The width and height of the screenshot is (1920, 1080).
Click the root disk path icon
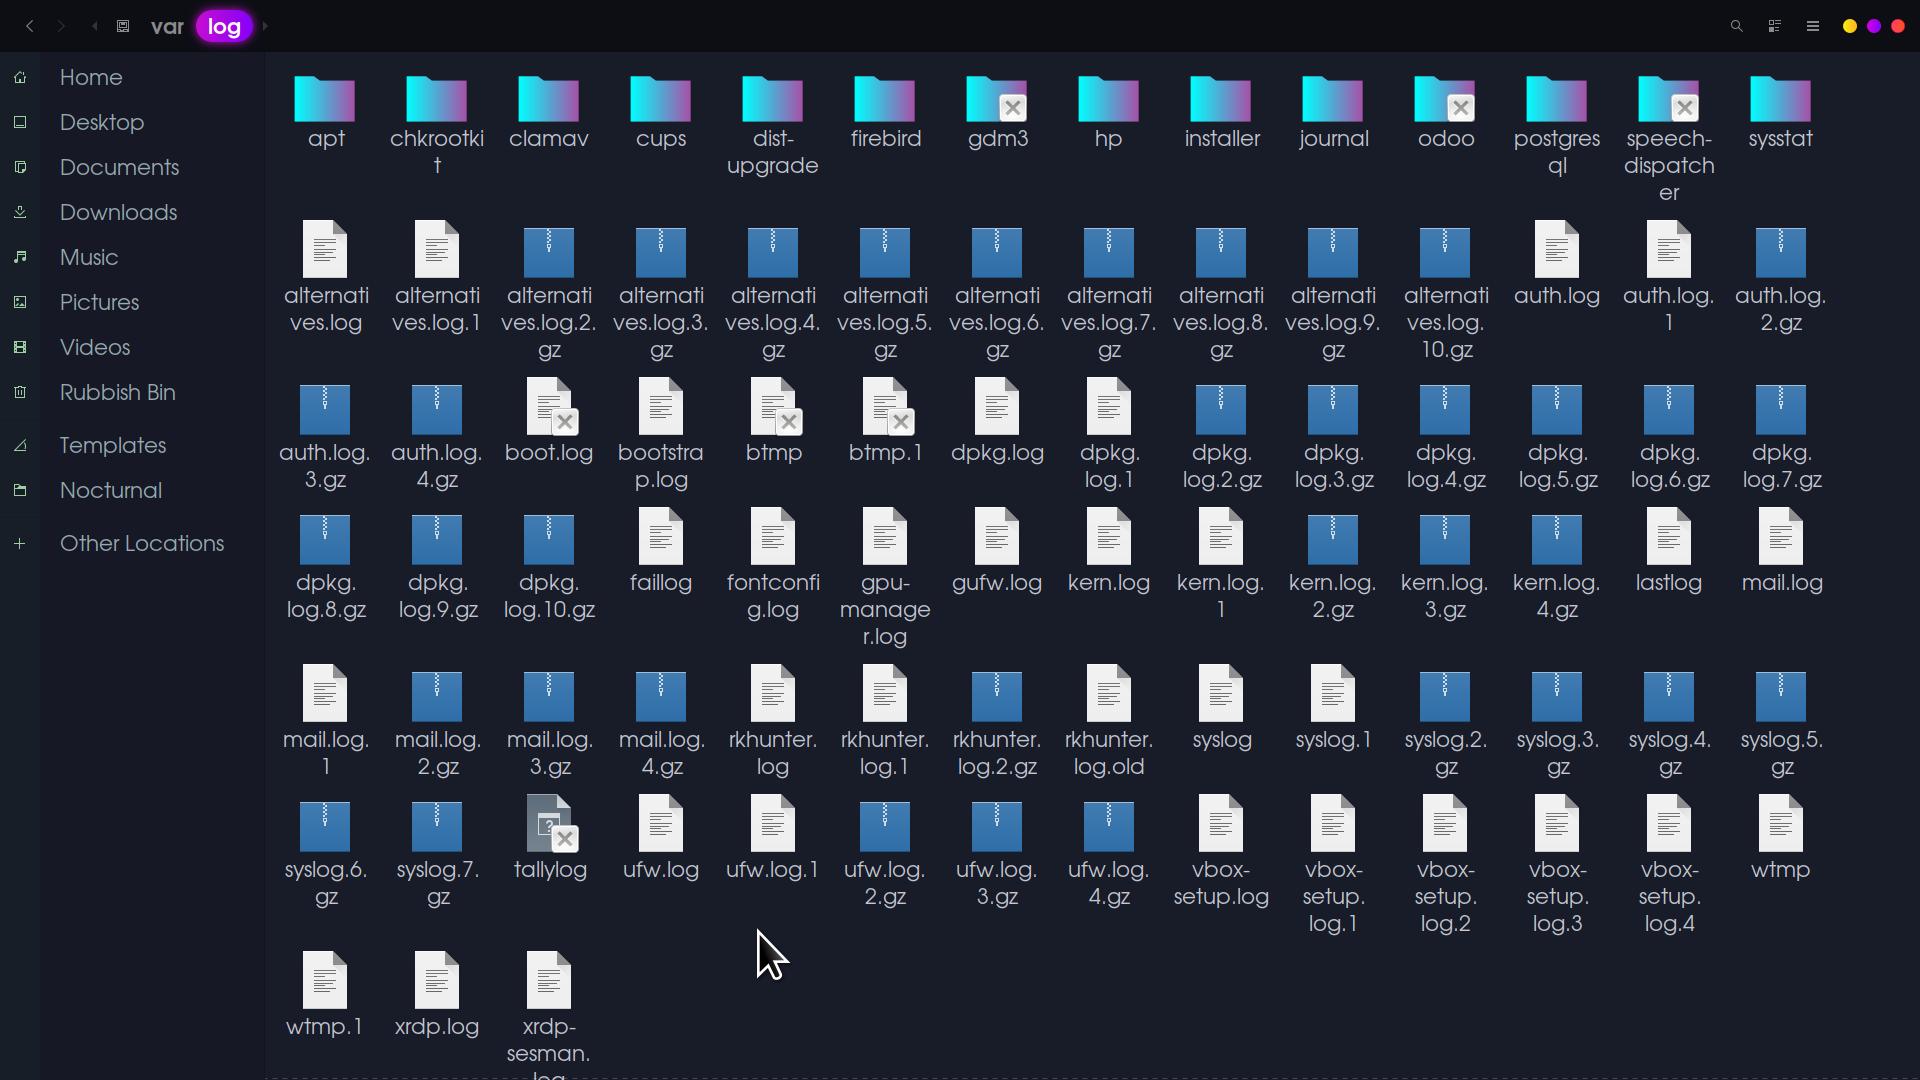[x=123, y=26]
